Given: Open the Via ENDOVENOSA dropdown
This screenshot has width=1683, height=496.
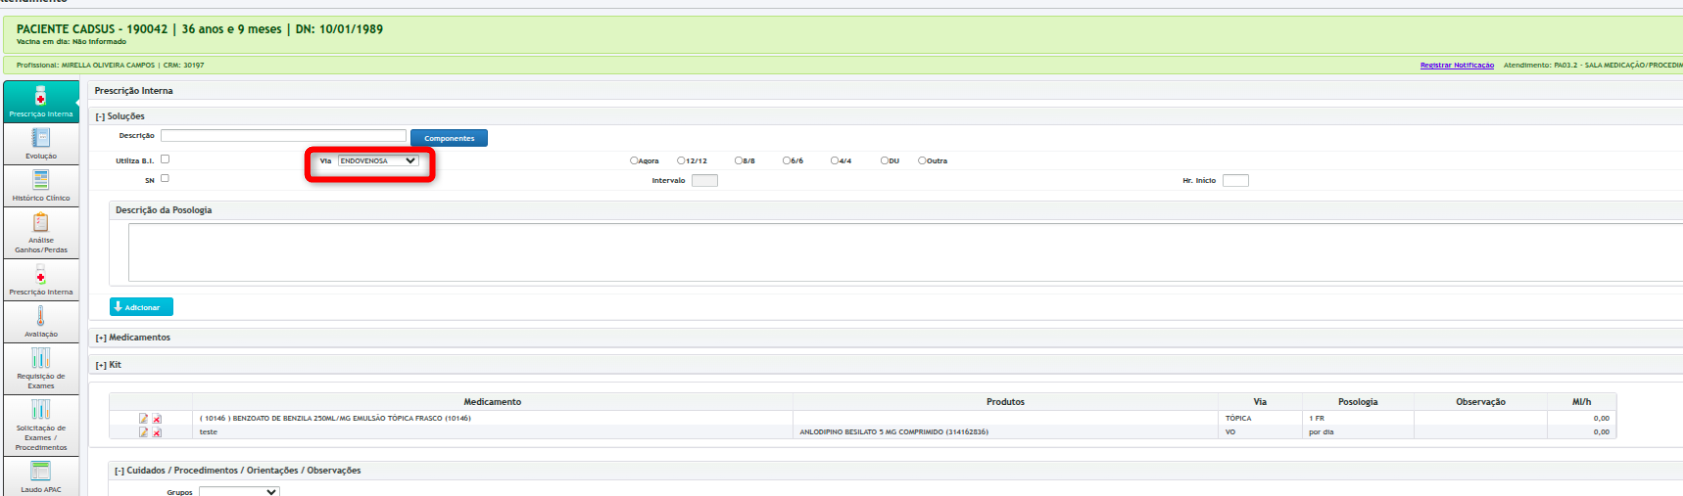Looking at the screenshot, I should click(378, 161).
